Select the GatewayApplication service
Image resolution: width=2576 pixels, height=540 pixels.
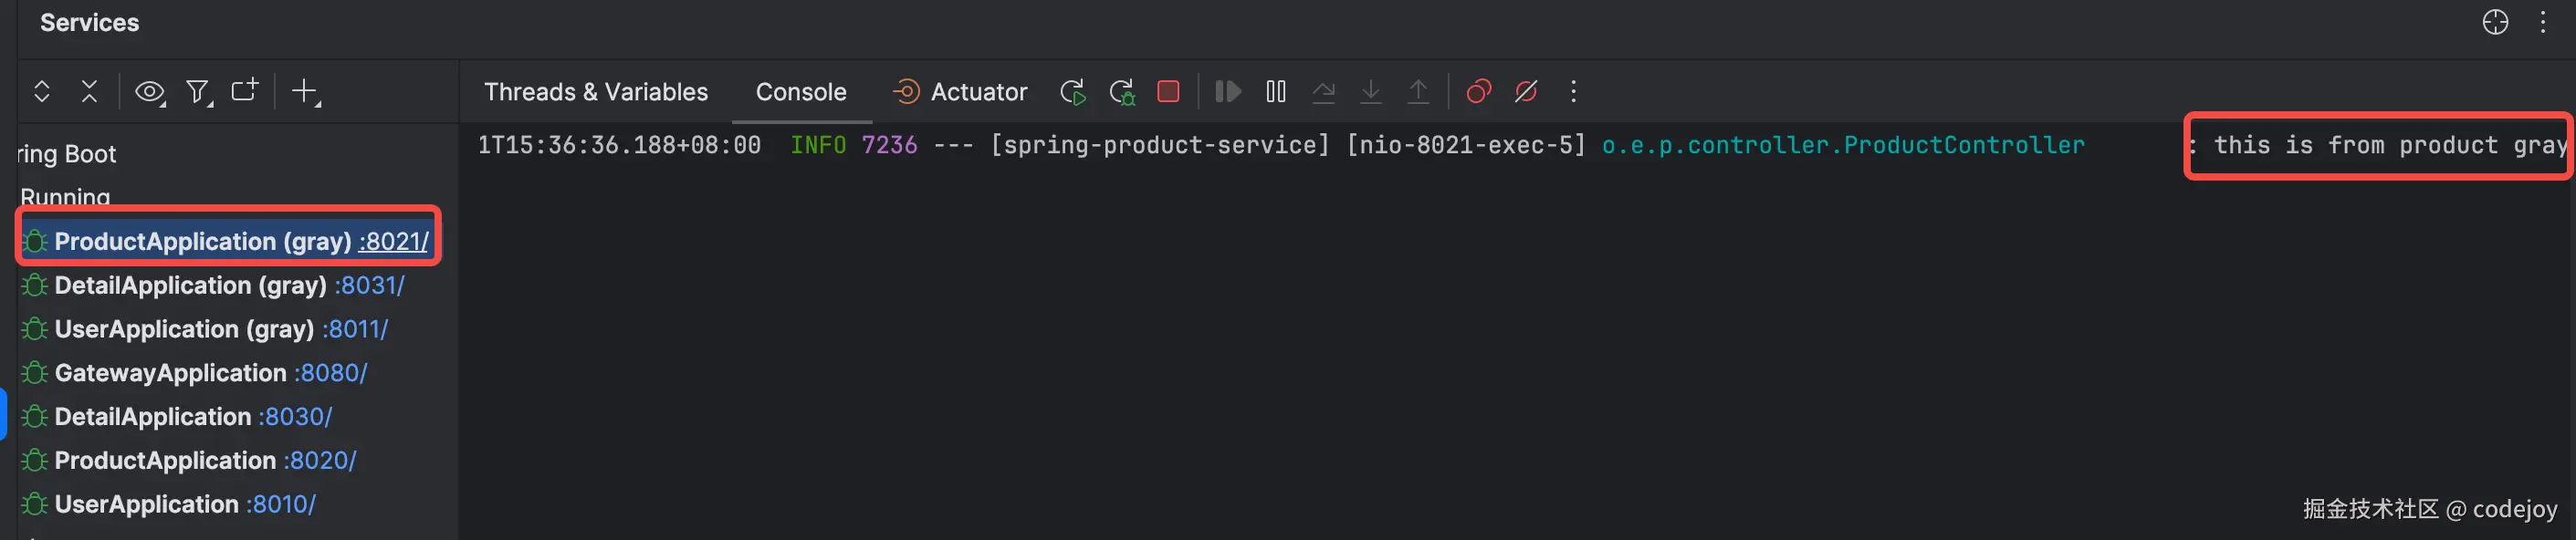coord(170,373)
